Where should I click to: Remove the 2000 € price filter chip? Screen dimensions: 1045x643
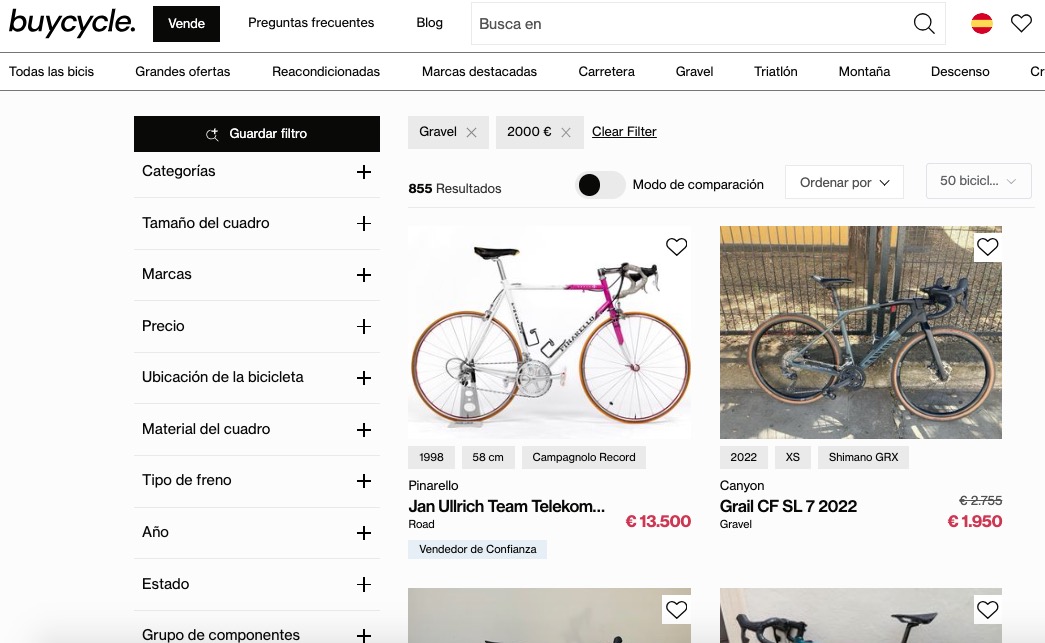pyautogui.click(x=566, y=132)
